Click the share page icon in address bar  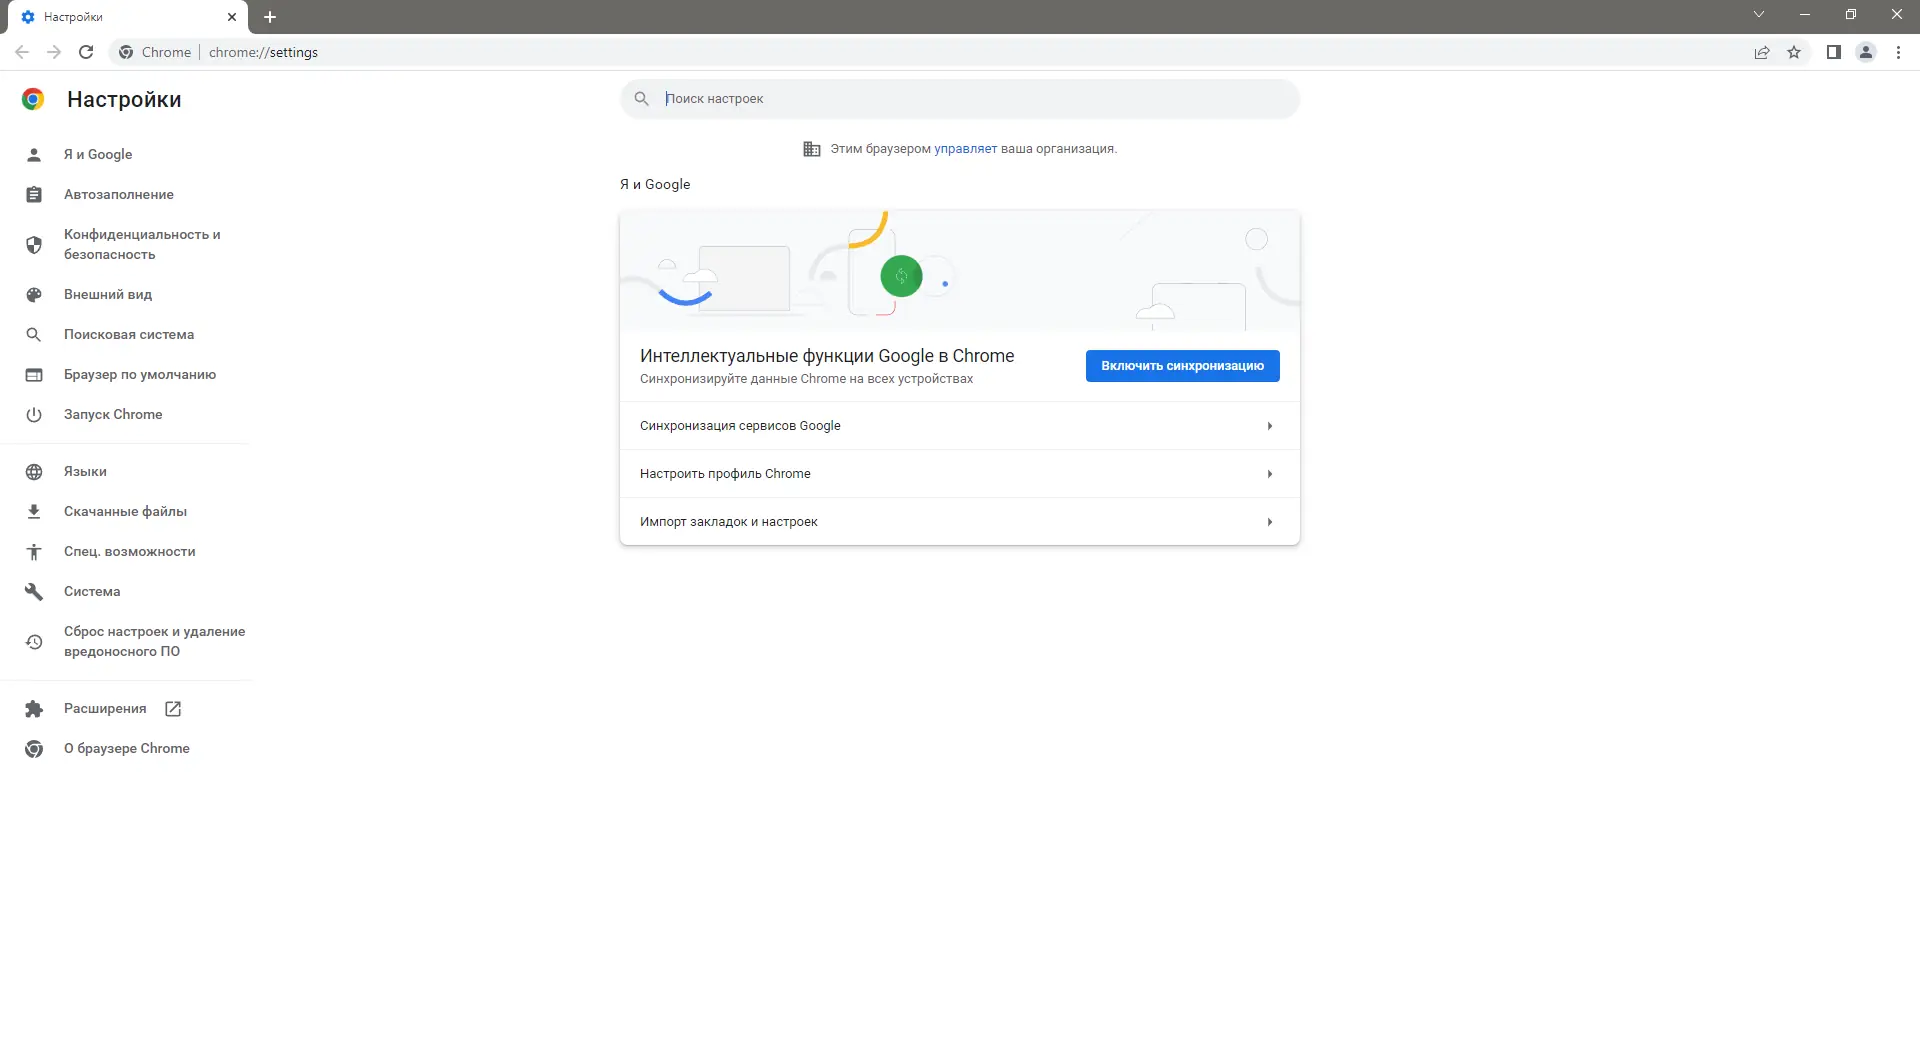coord(1762,52)
